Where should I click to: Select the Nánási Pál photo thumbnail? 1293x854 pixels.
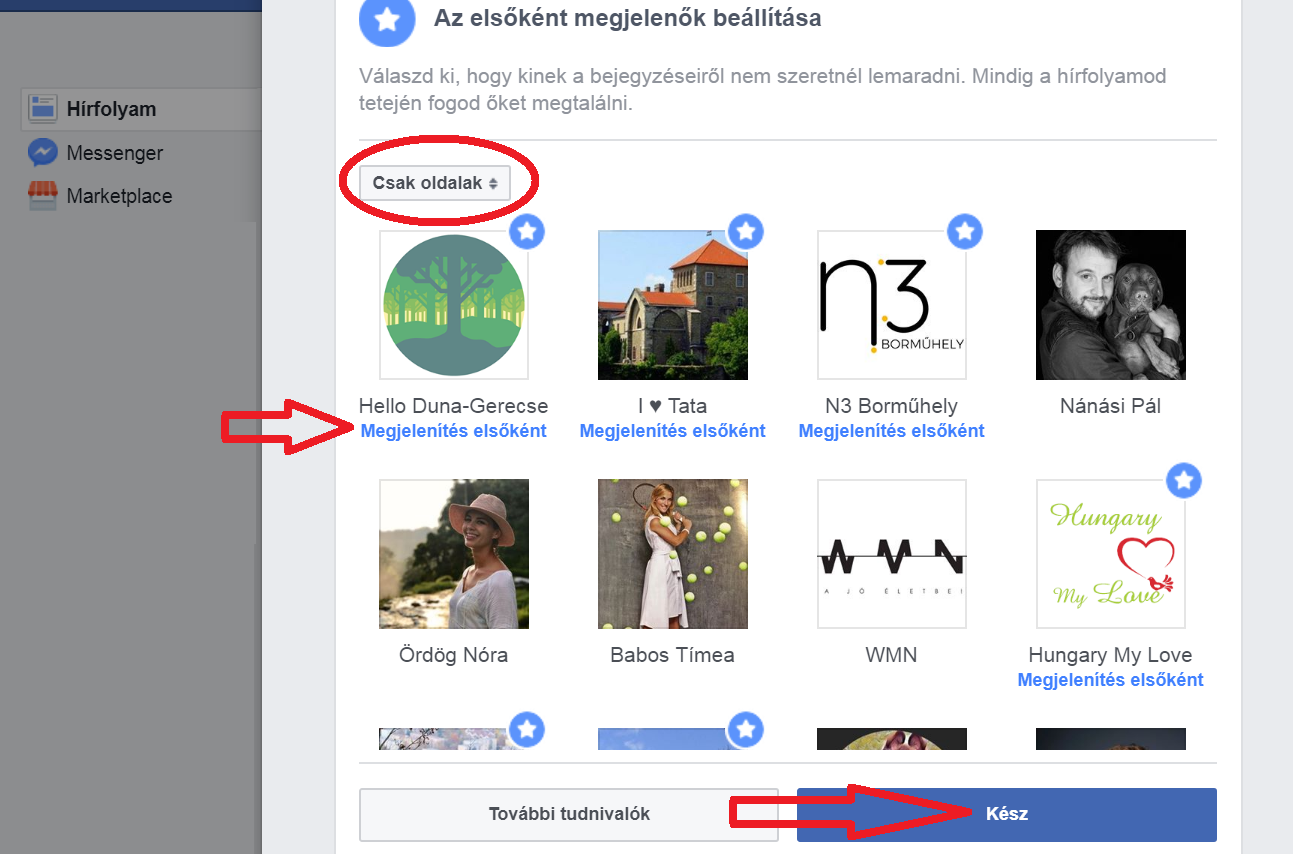coord(1111,305)
